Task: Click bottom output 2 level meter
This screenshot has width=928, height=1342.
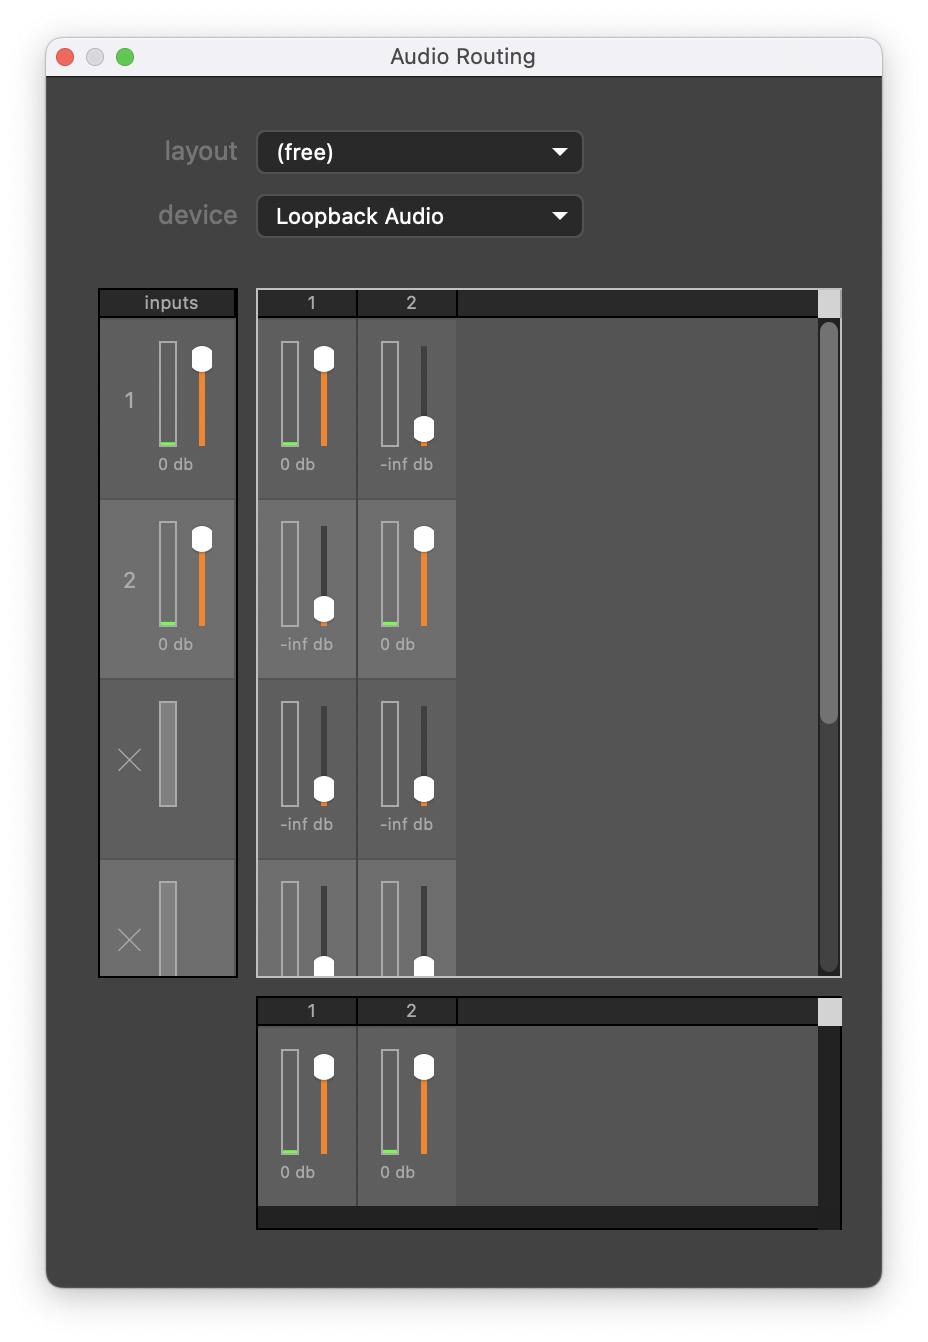Action: pyautogui.click(x=390, y=1102)
